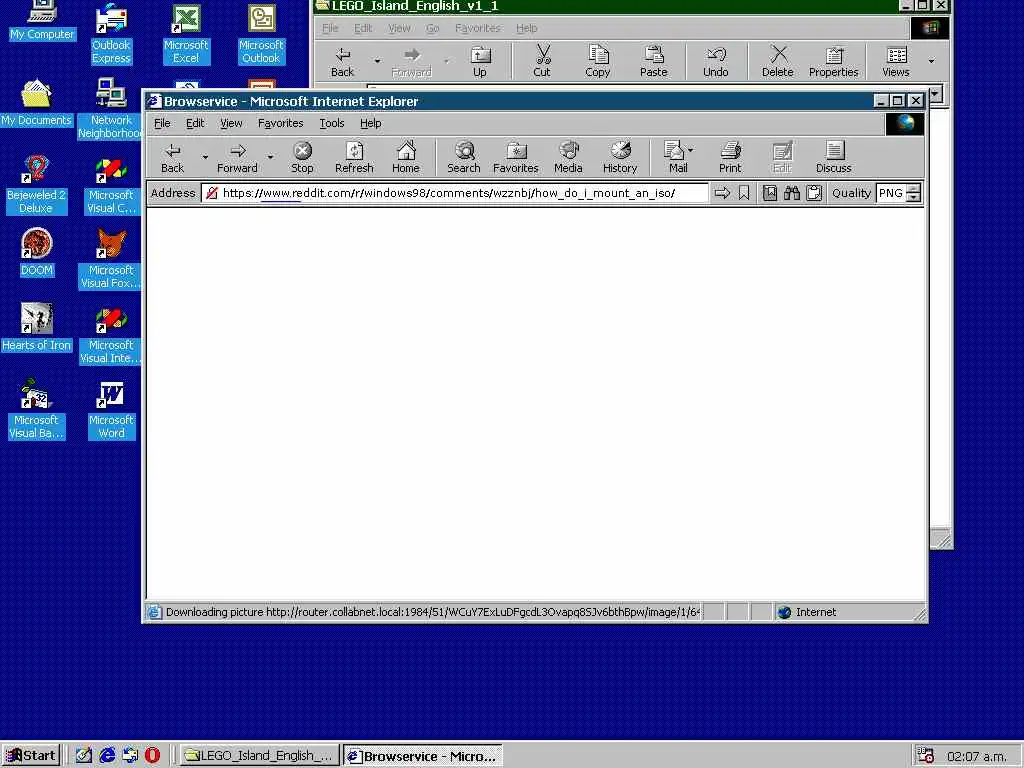
Task: Click the Mail toolbar icon
Action: click(x=675, y=158)
